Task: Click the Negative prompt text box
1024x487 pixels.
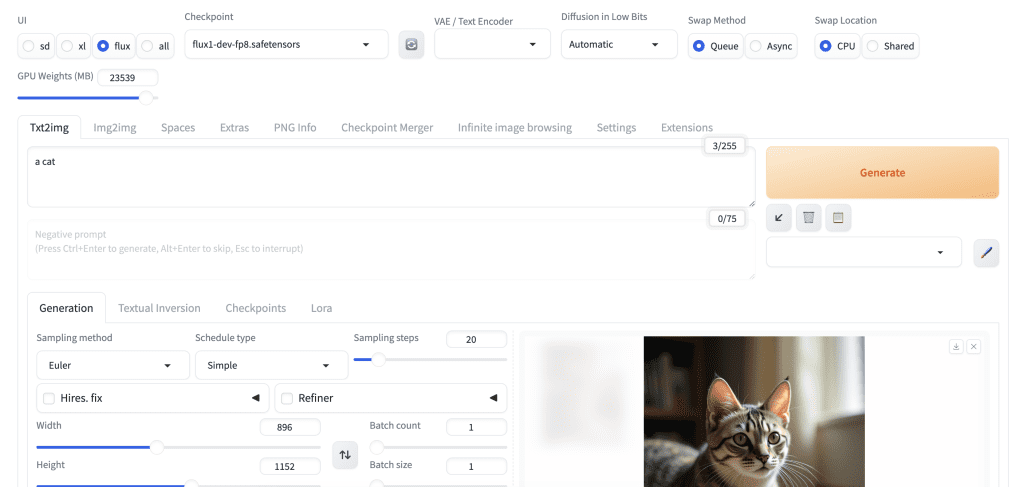Action: click(x=391, y=249)
